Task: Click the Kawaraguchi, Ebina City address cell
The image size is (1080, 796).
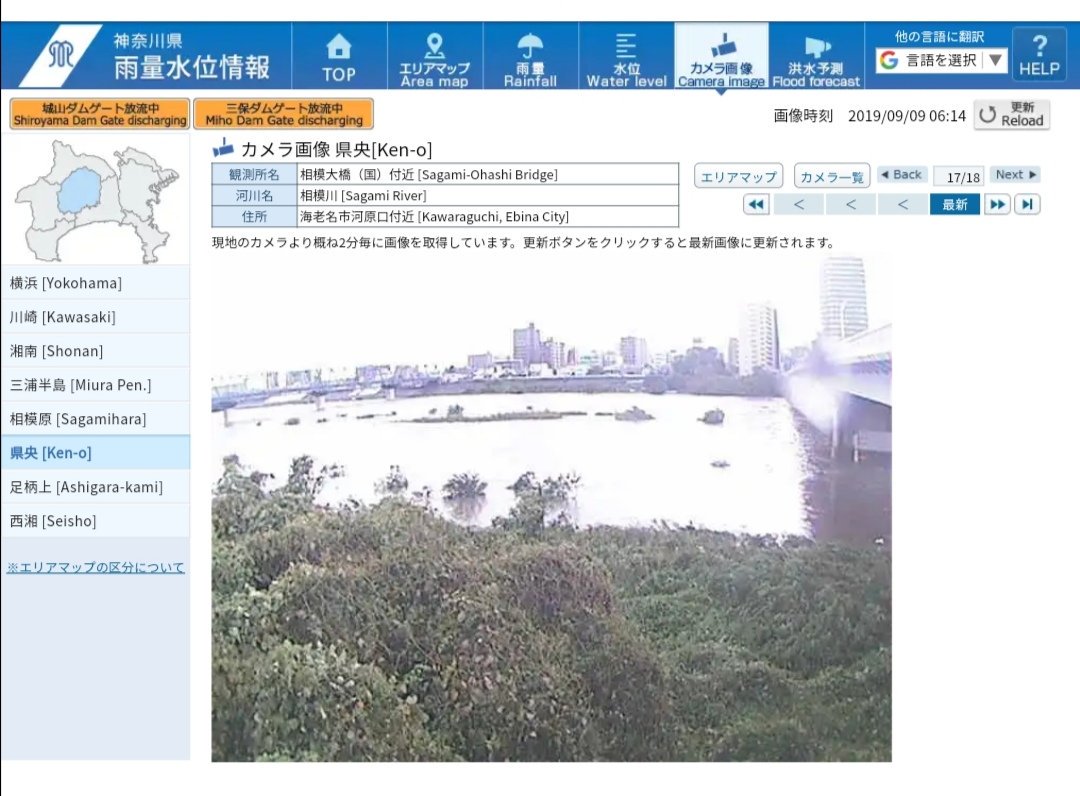Action: (487, 216)
